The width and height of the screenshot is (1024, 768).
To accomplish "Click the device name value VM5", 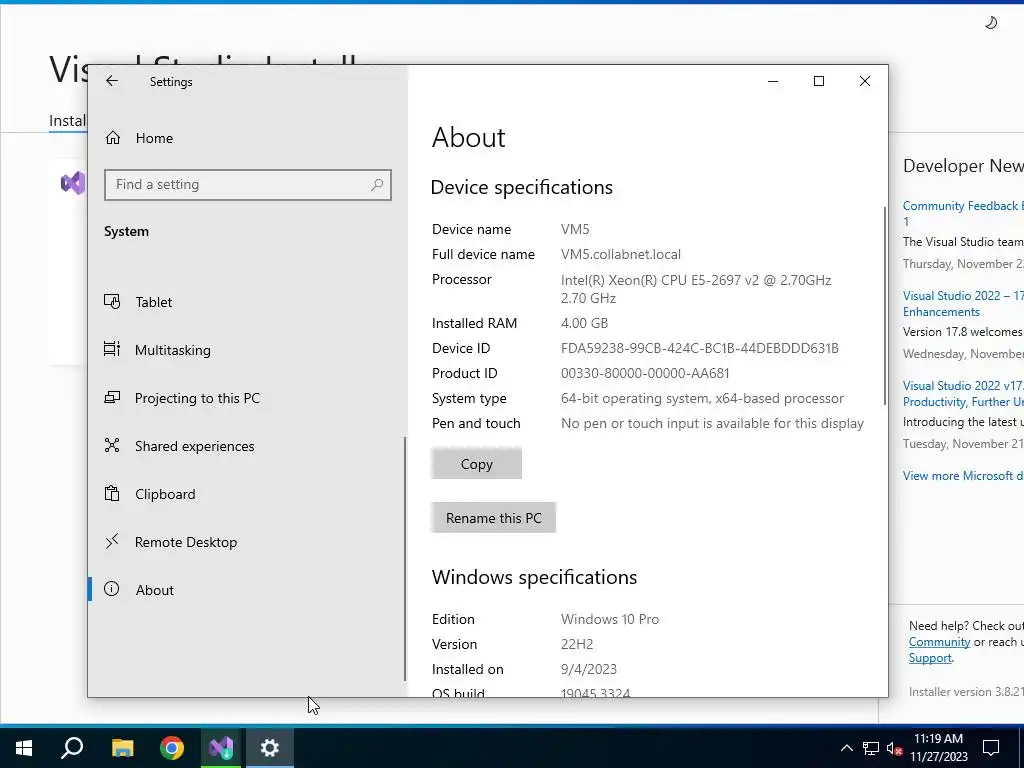I will point(575,229).
